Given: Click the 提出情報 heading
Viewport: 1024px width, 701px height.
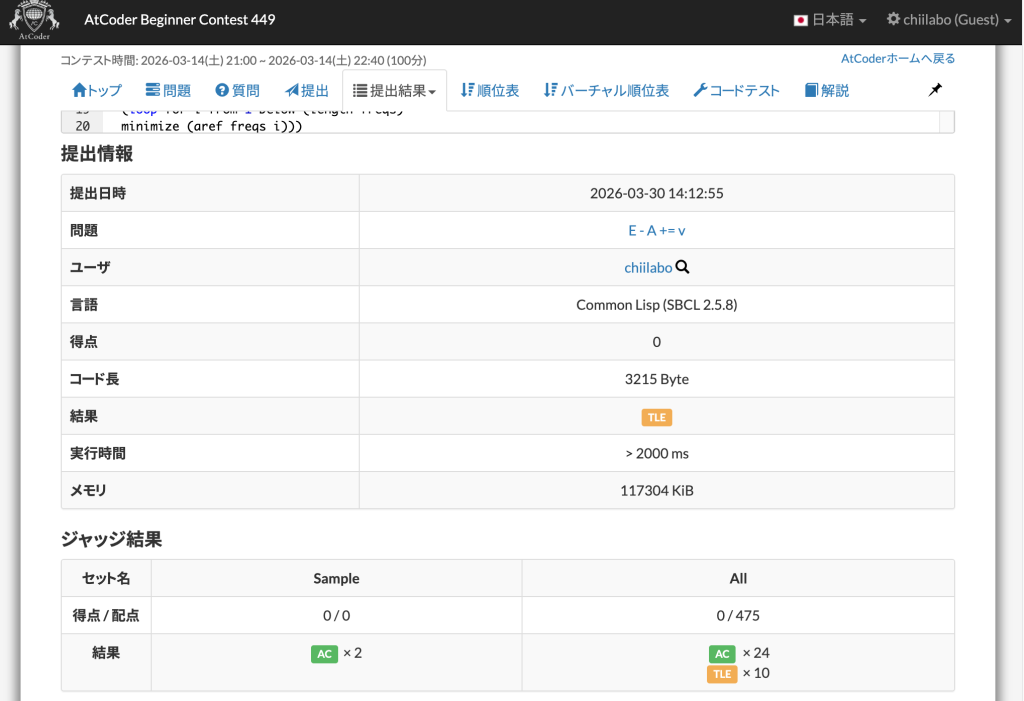Looking at the screenshot, I should pyautogui.click(x=97, y=154).
